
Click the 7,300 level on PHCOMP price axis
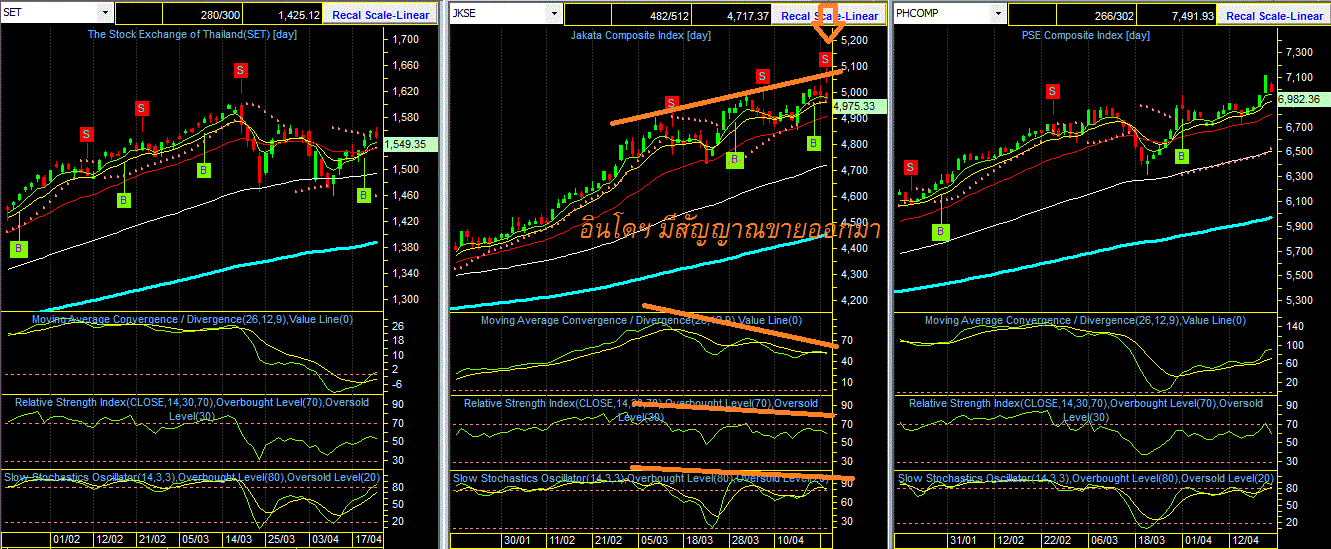[1298, 52]
